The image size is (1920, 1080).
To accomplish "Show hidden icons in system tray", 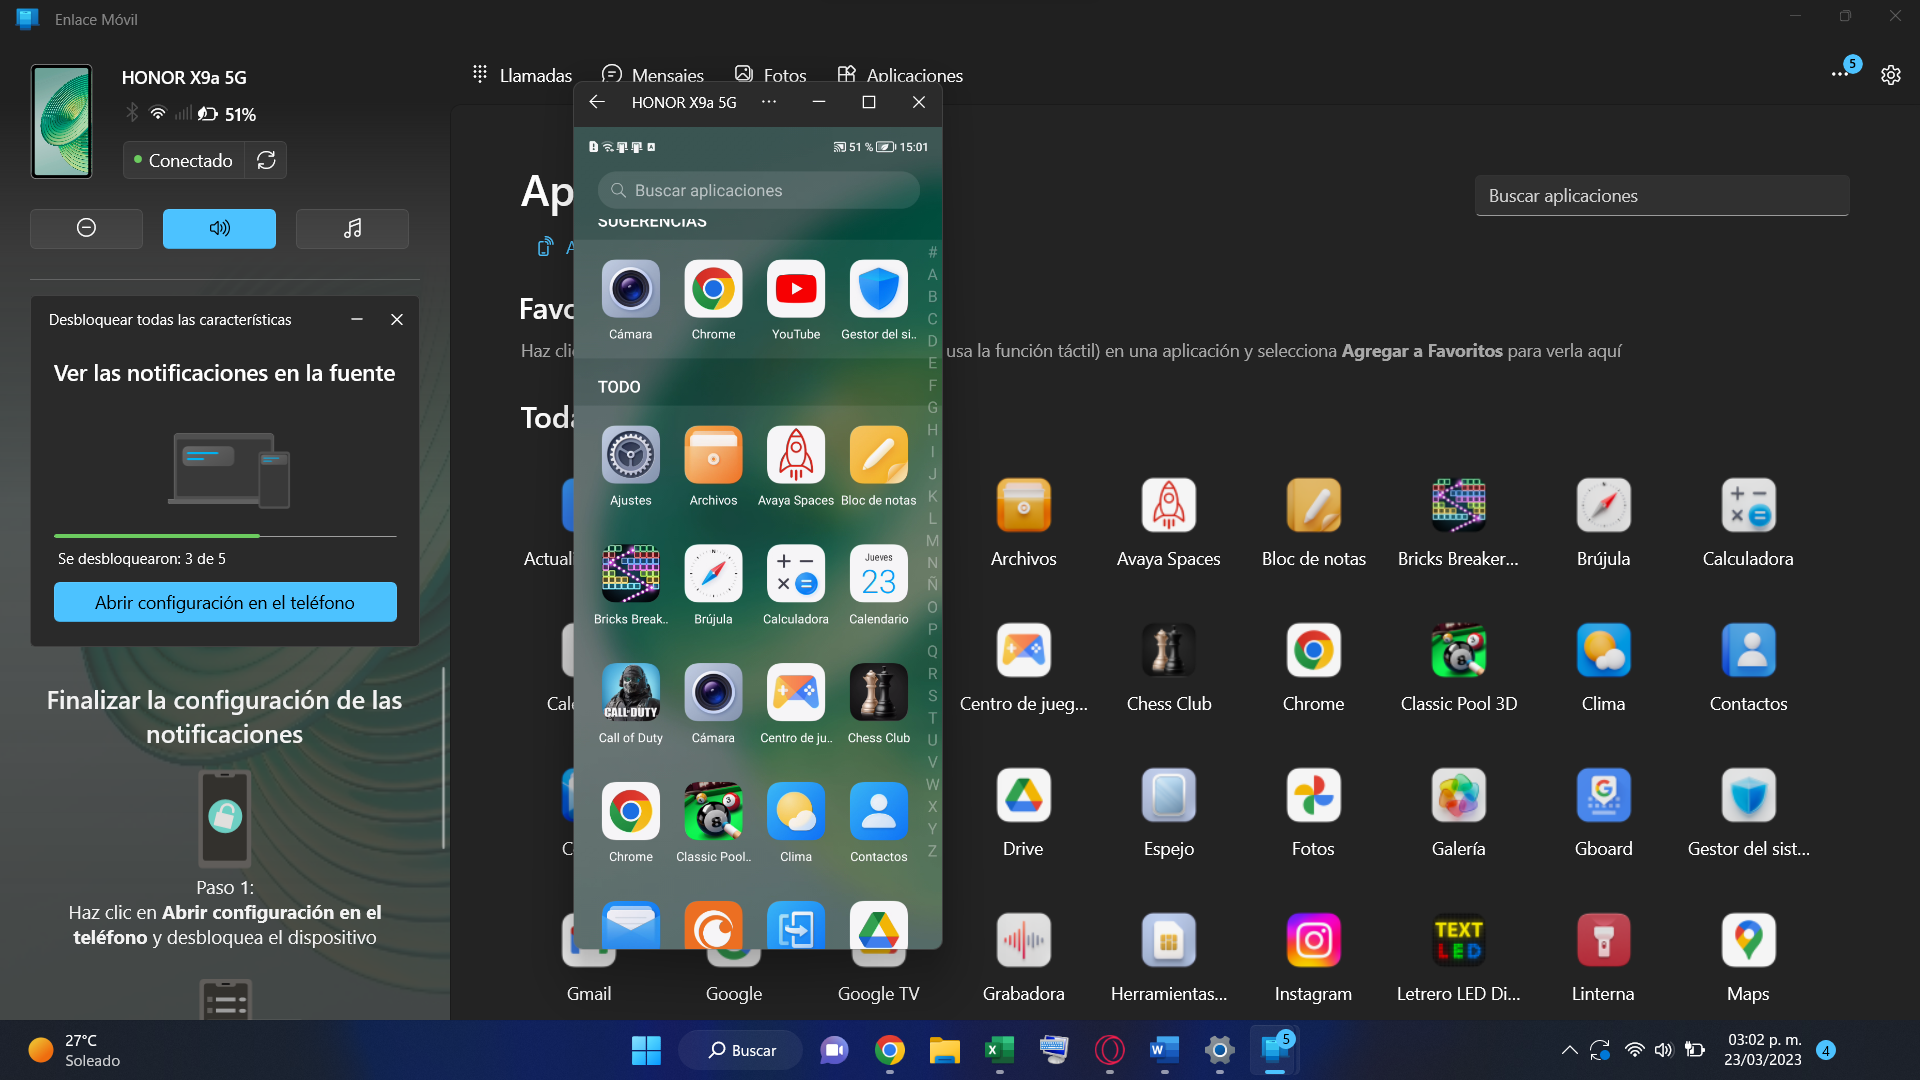I will (1569, 1050).
